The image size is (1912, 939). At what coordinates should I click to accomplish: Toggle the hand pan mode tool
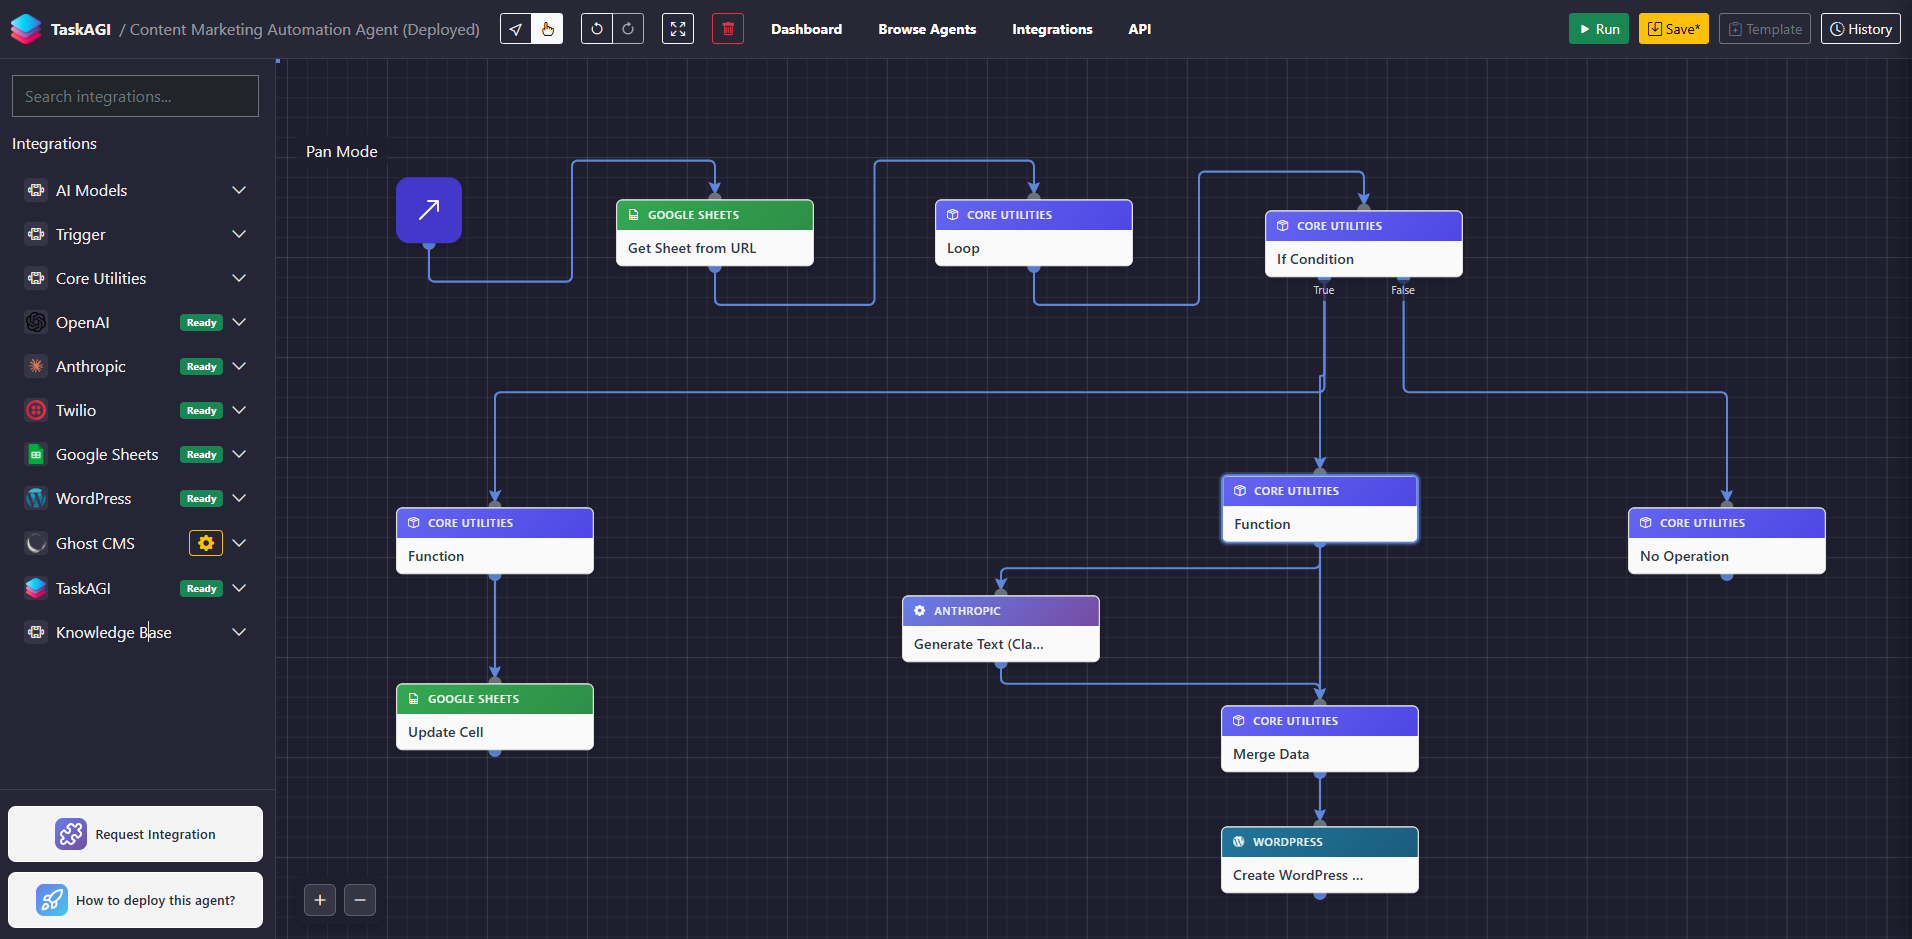click(547, 29)
